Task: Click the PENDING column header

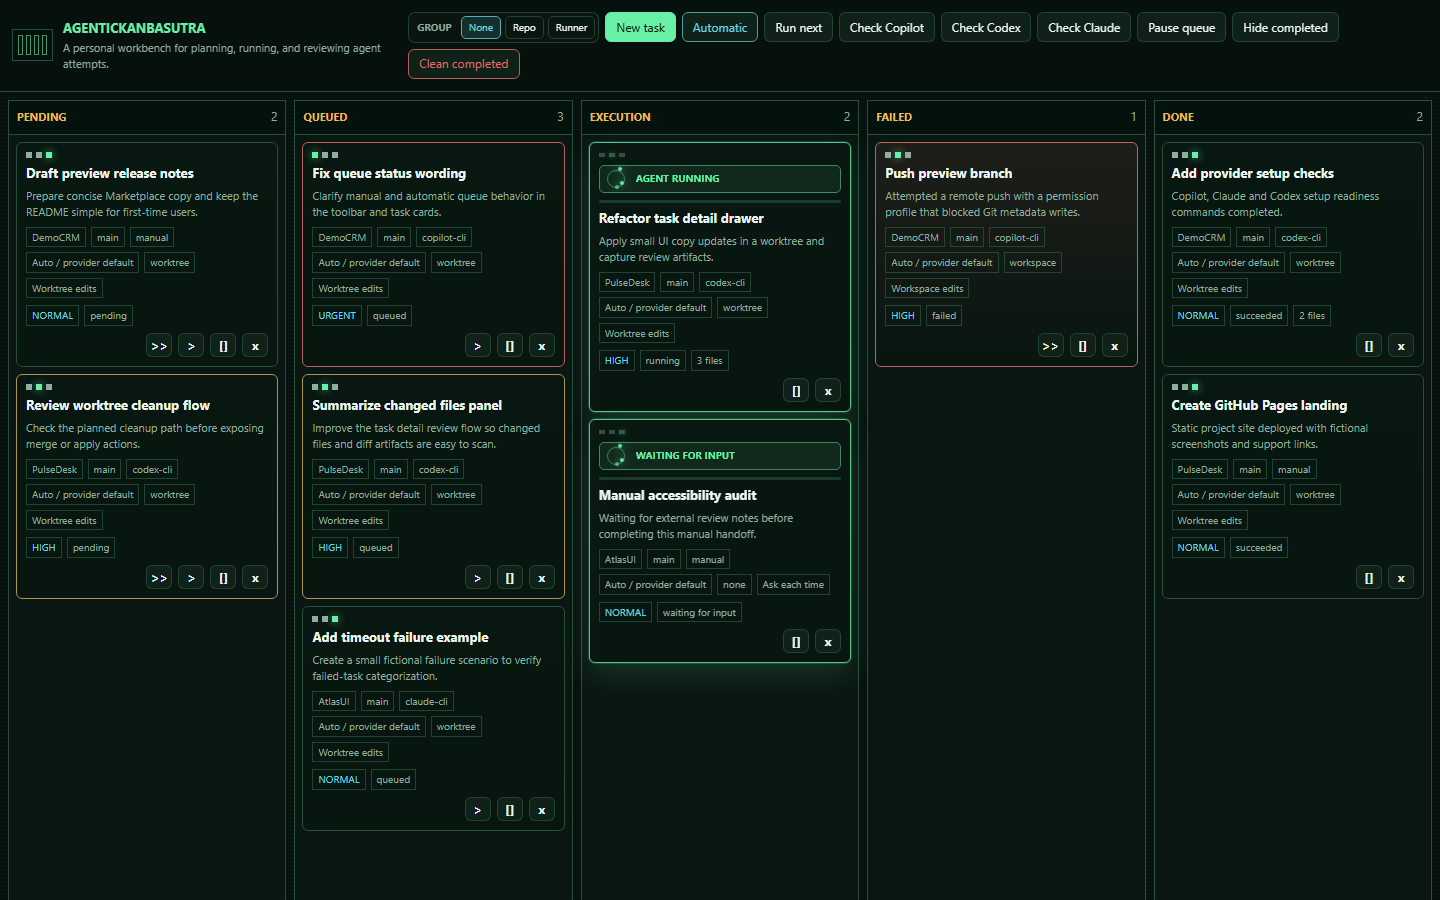Action: tap(147, 117)
